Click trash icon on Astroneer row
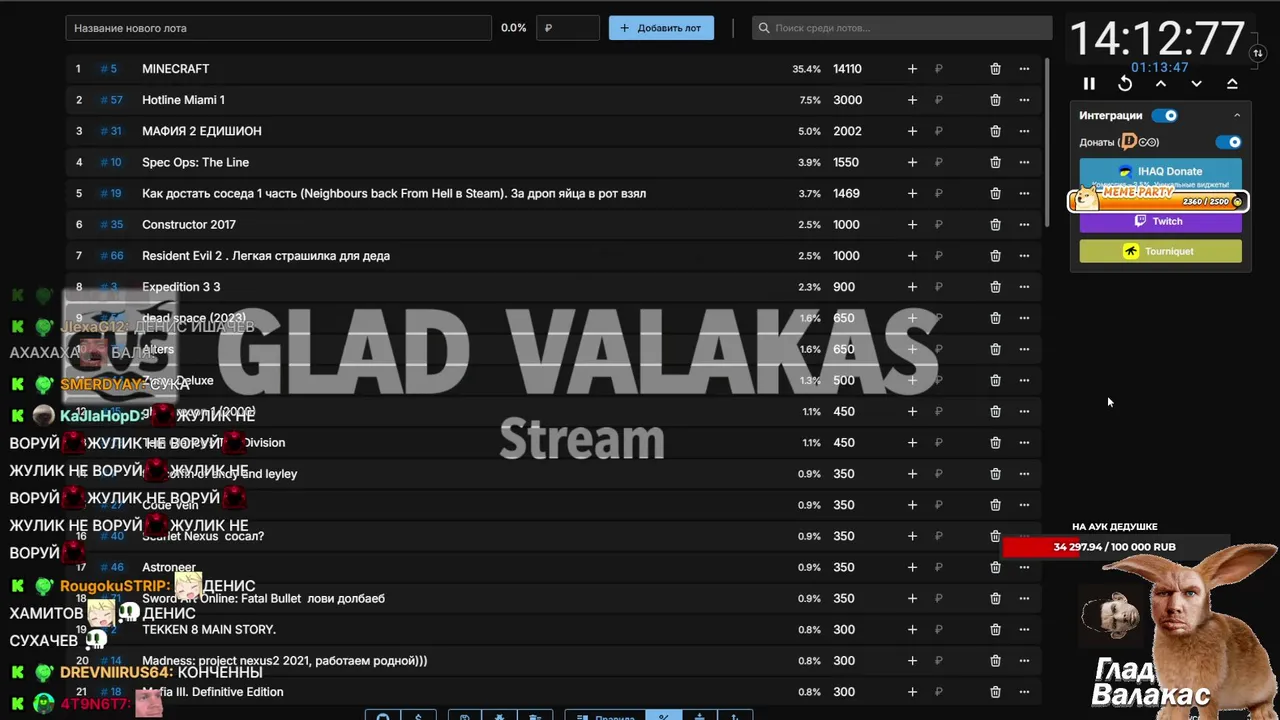The image size is (1280, 720). point(995,567)
